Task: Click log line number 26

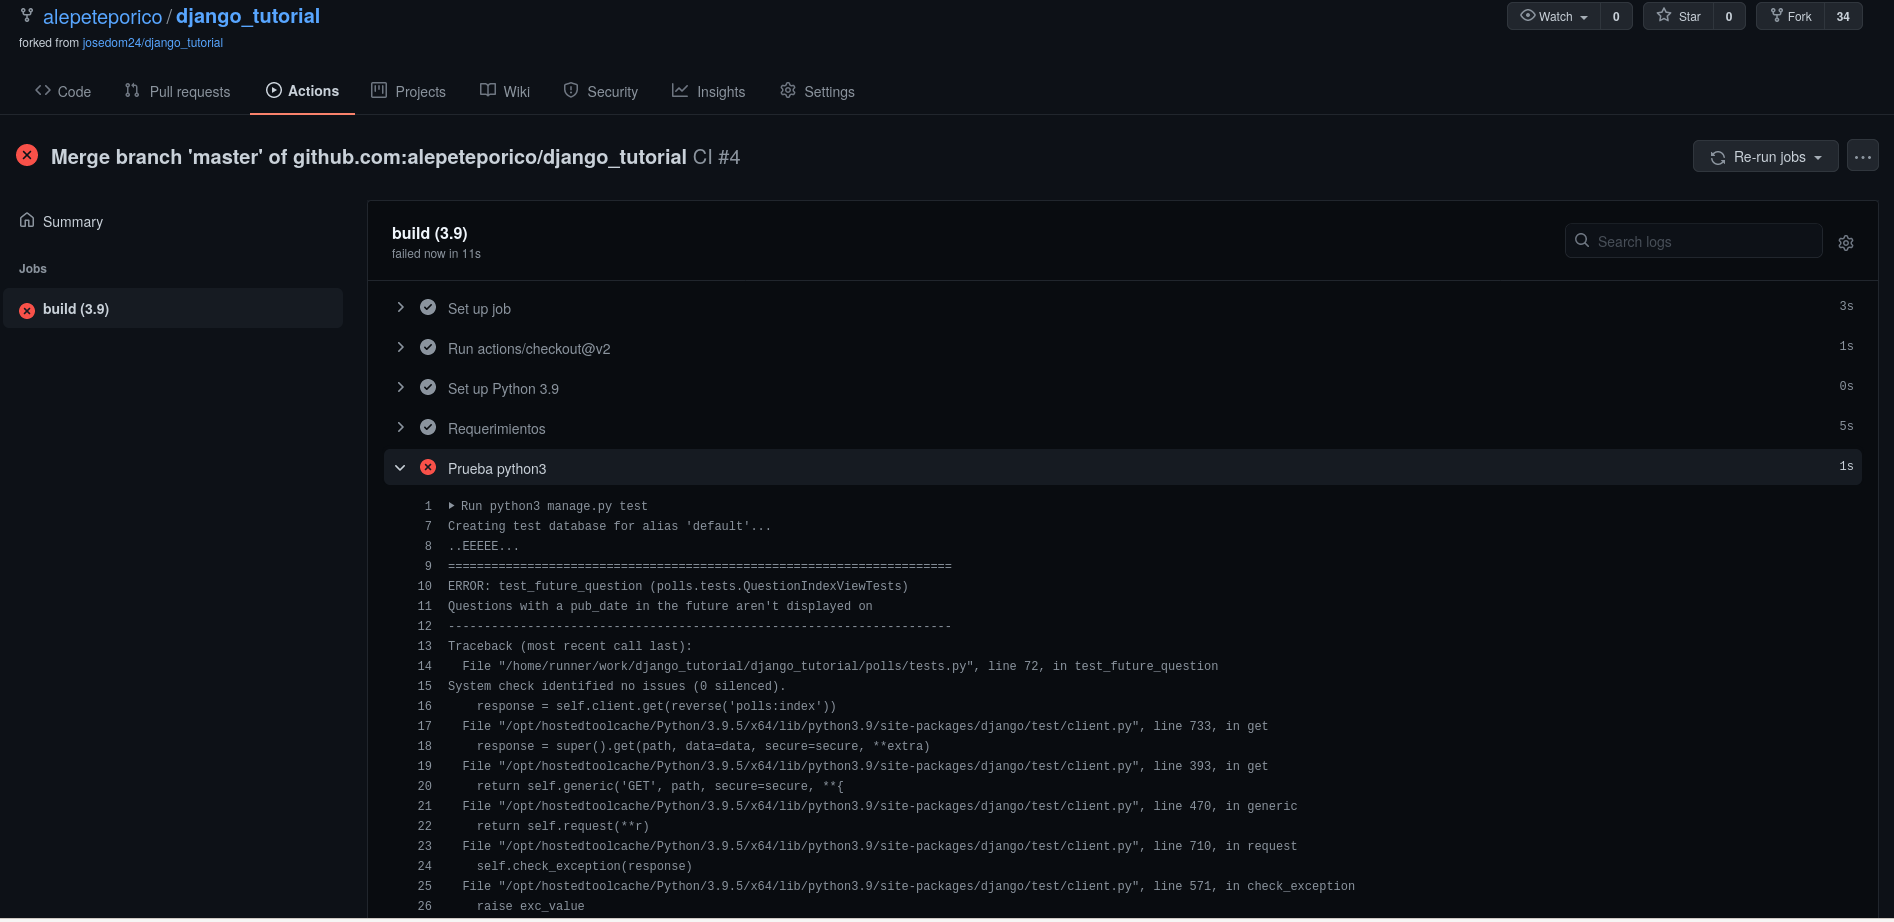Action: point(424,906)
